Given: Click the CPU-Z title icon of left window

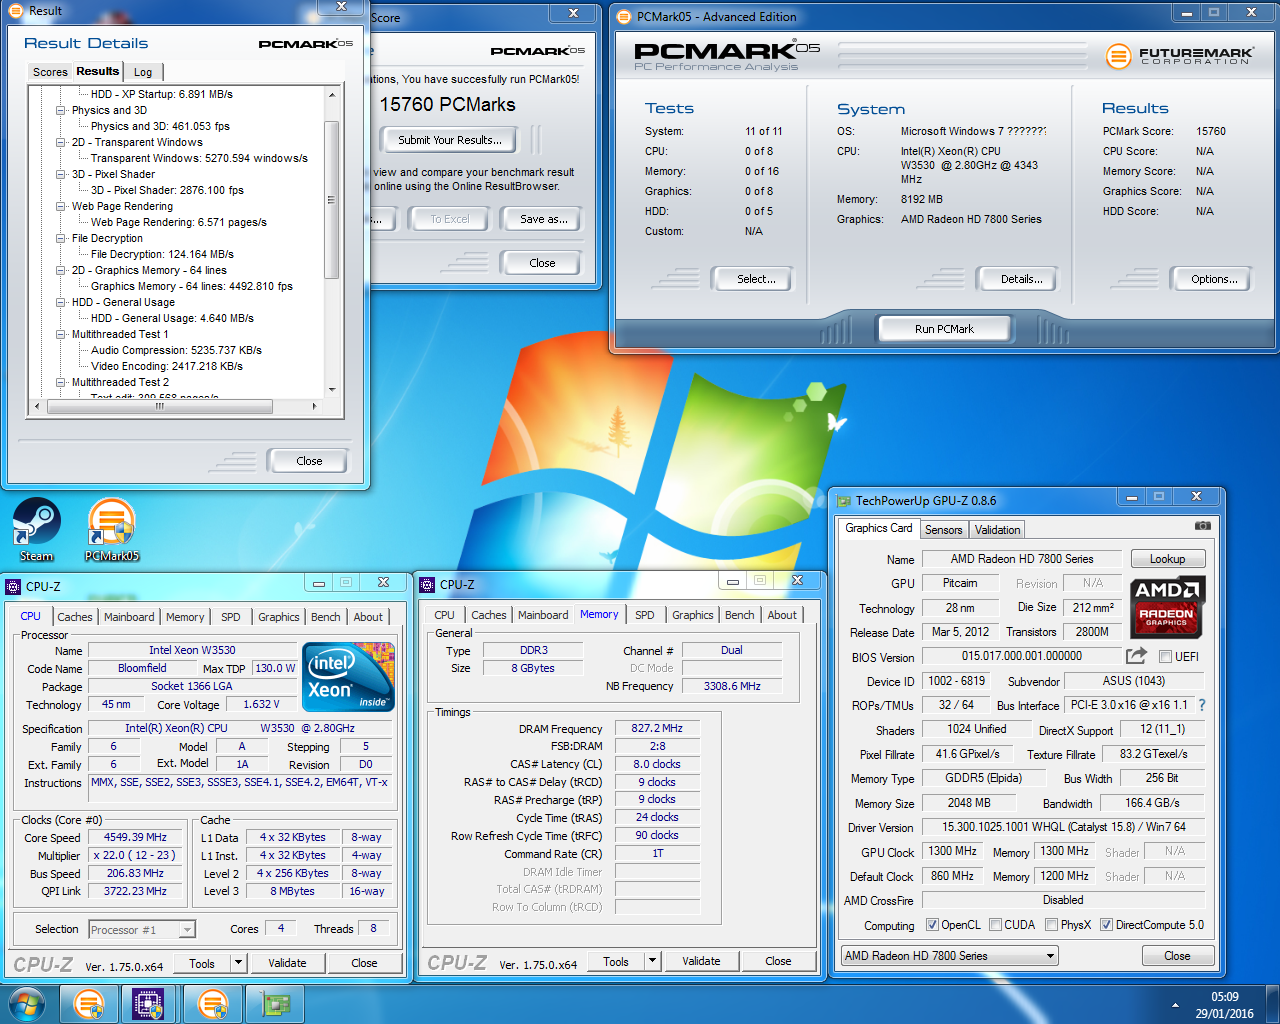Looking at the screenshot, I should tap(13, 587).
